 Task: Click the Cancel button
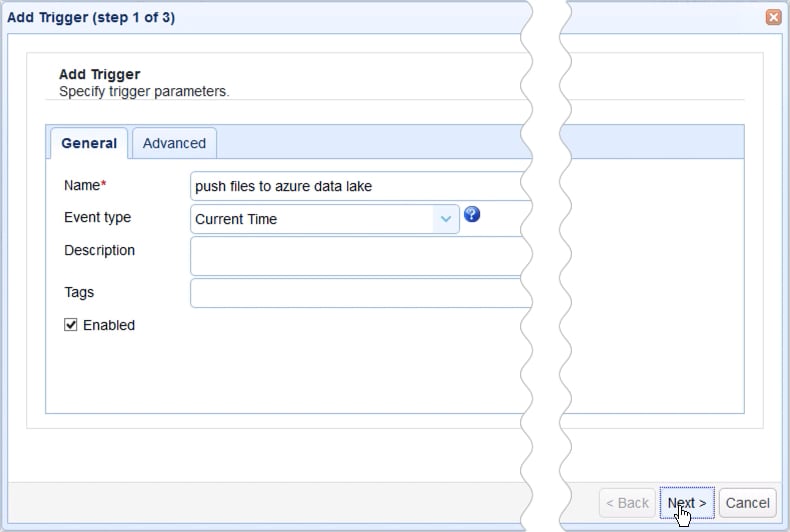click(x=747, y=503)
